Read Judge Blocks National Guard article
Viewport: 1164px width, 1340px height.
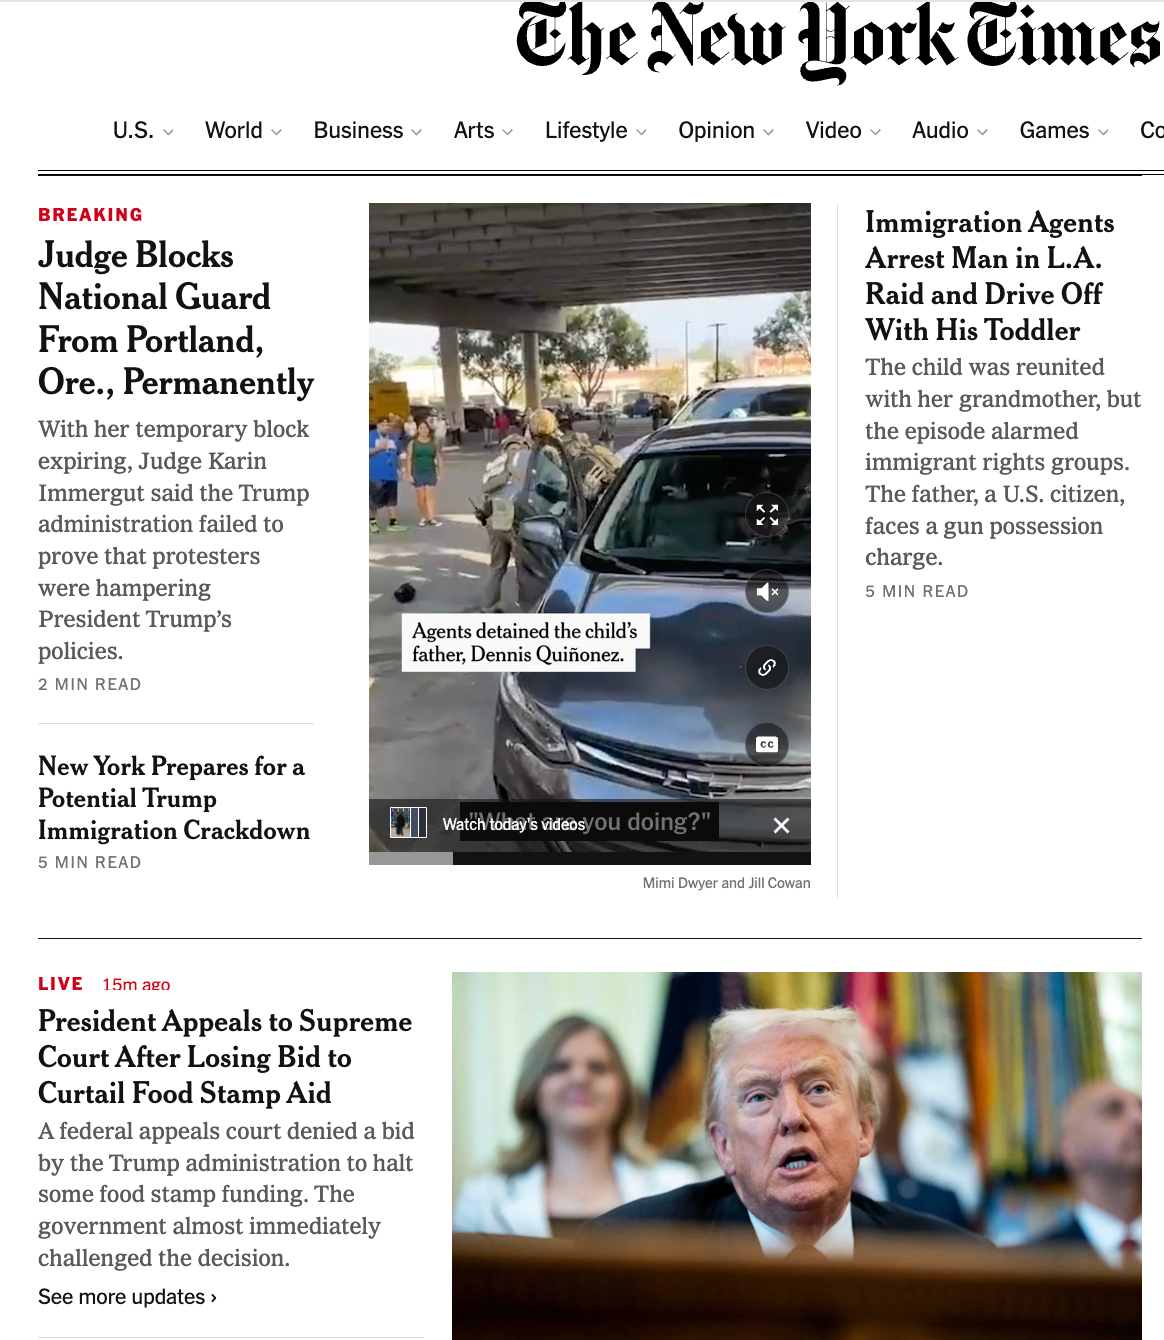[x=176, y=319]
